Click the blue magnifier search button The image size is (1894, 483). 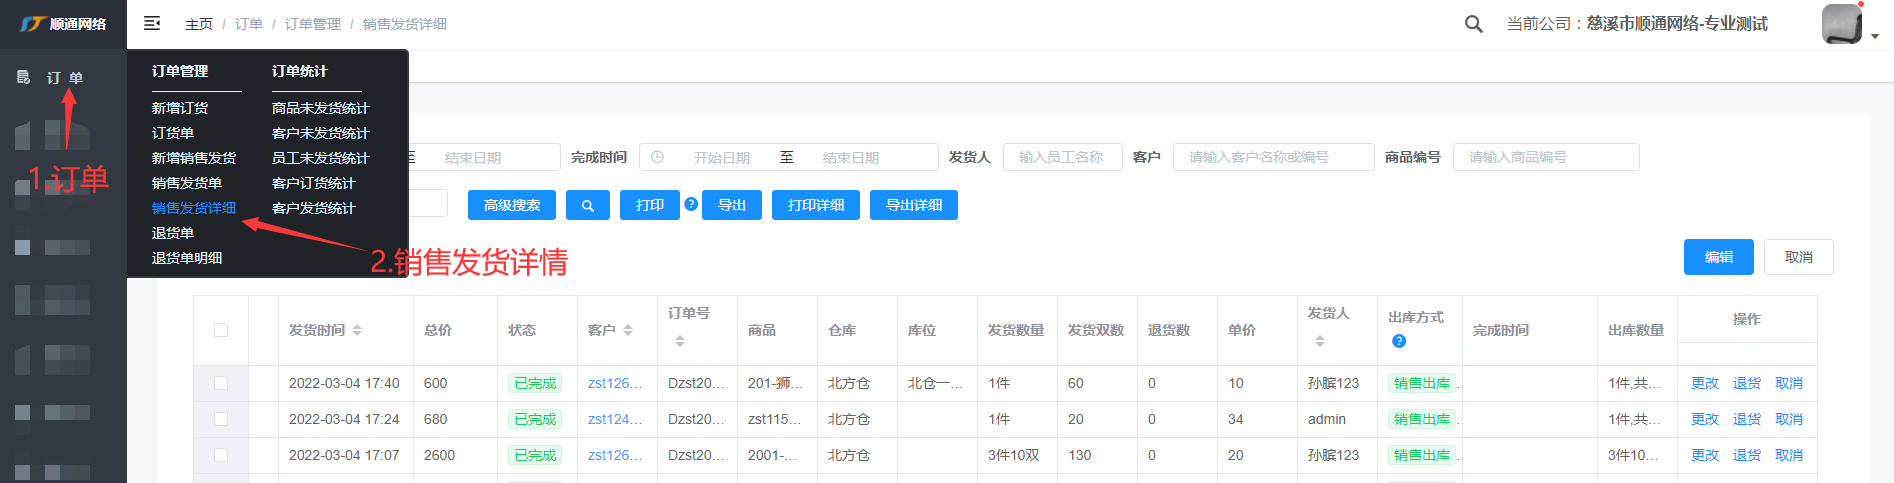[588, 205]
